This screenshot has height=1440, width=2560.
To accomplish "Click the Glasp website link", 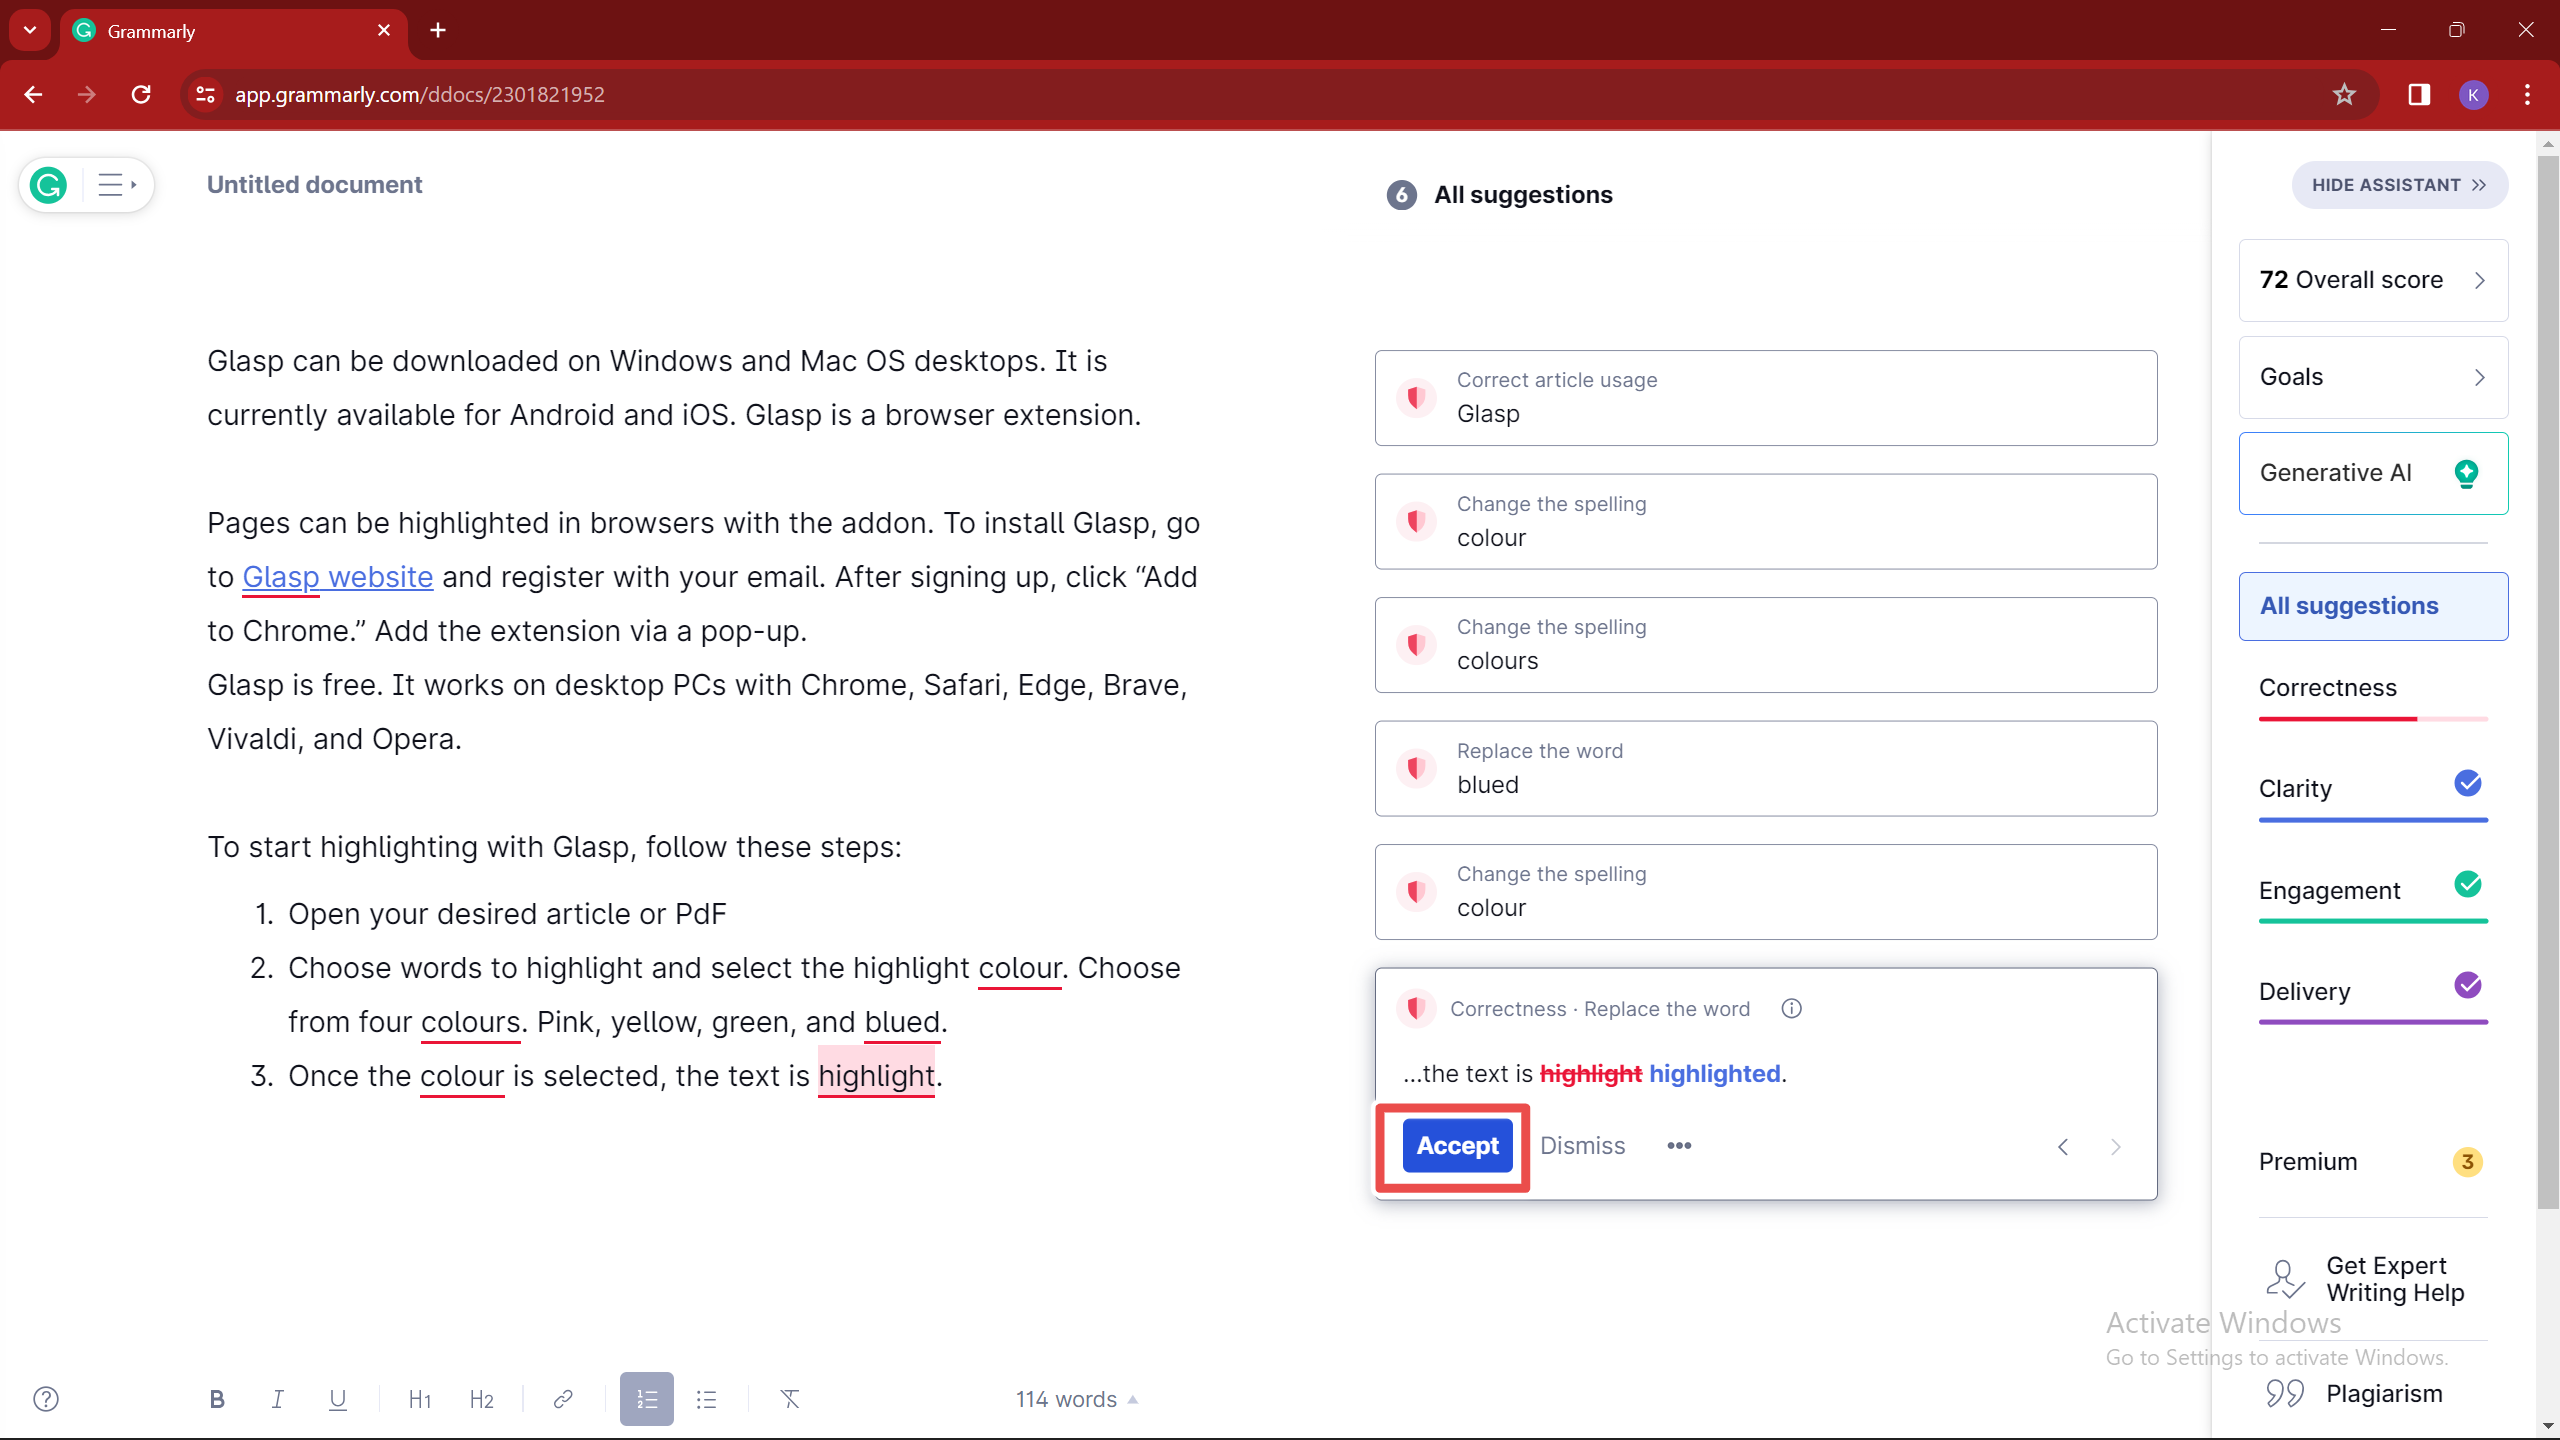I will point(338,577).
